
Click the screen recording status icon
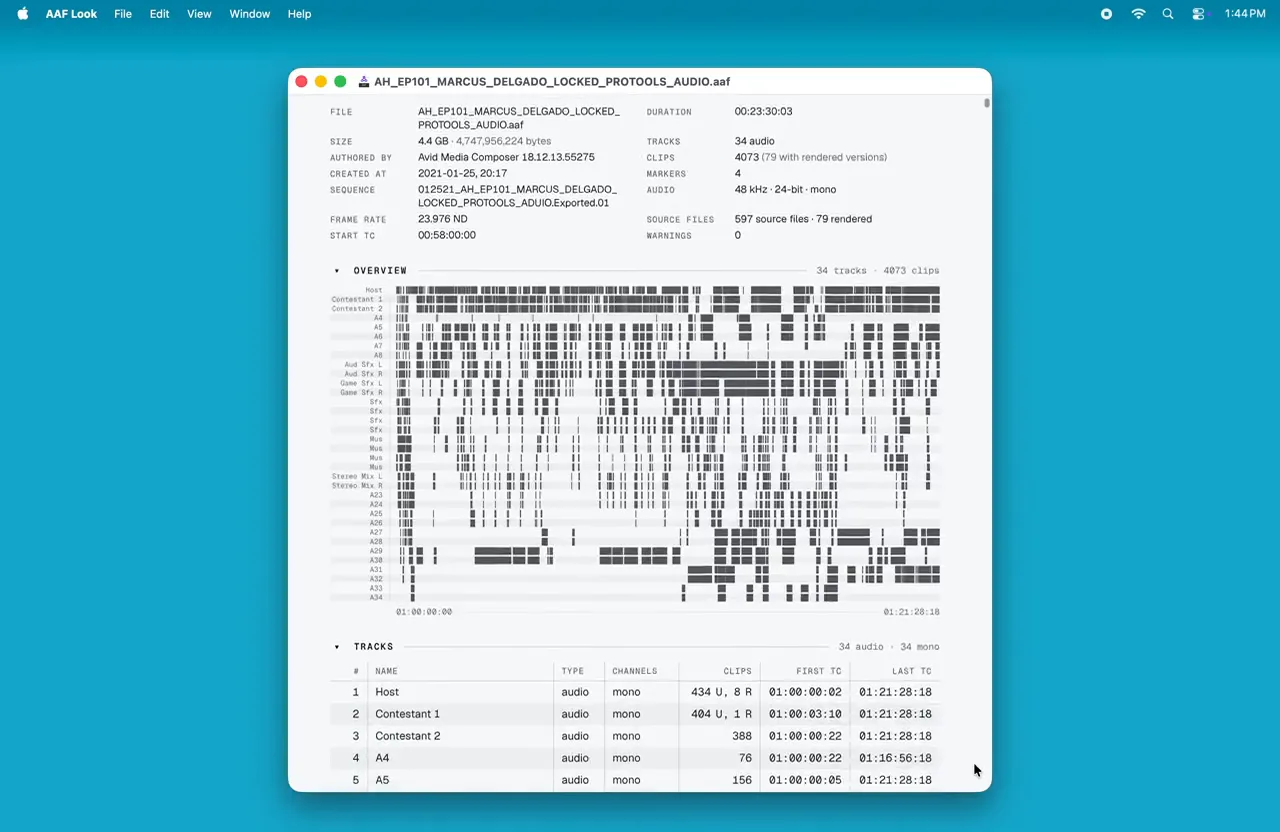click(1106, 14)
